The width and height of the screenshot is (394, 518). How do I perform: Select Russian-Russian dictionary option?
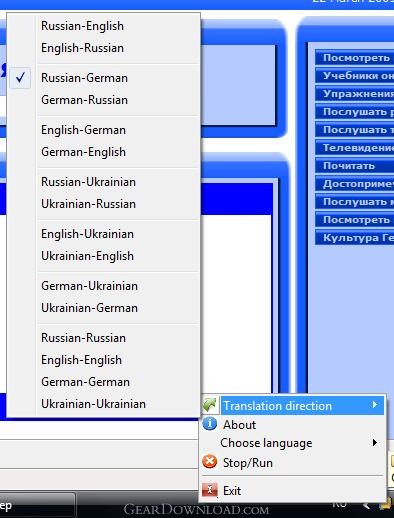(x=103, y=338)
